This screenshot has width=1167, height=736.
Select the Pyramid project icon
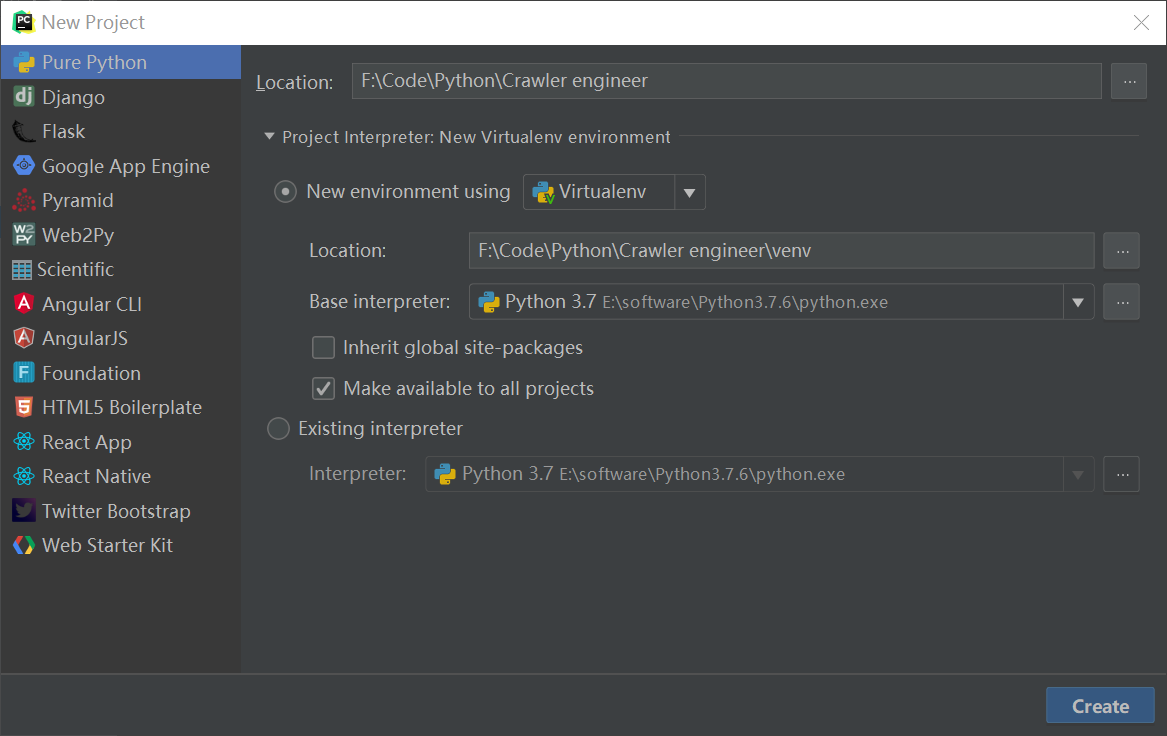pos(24,200)
